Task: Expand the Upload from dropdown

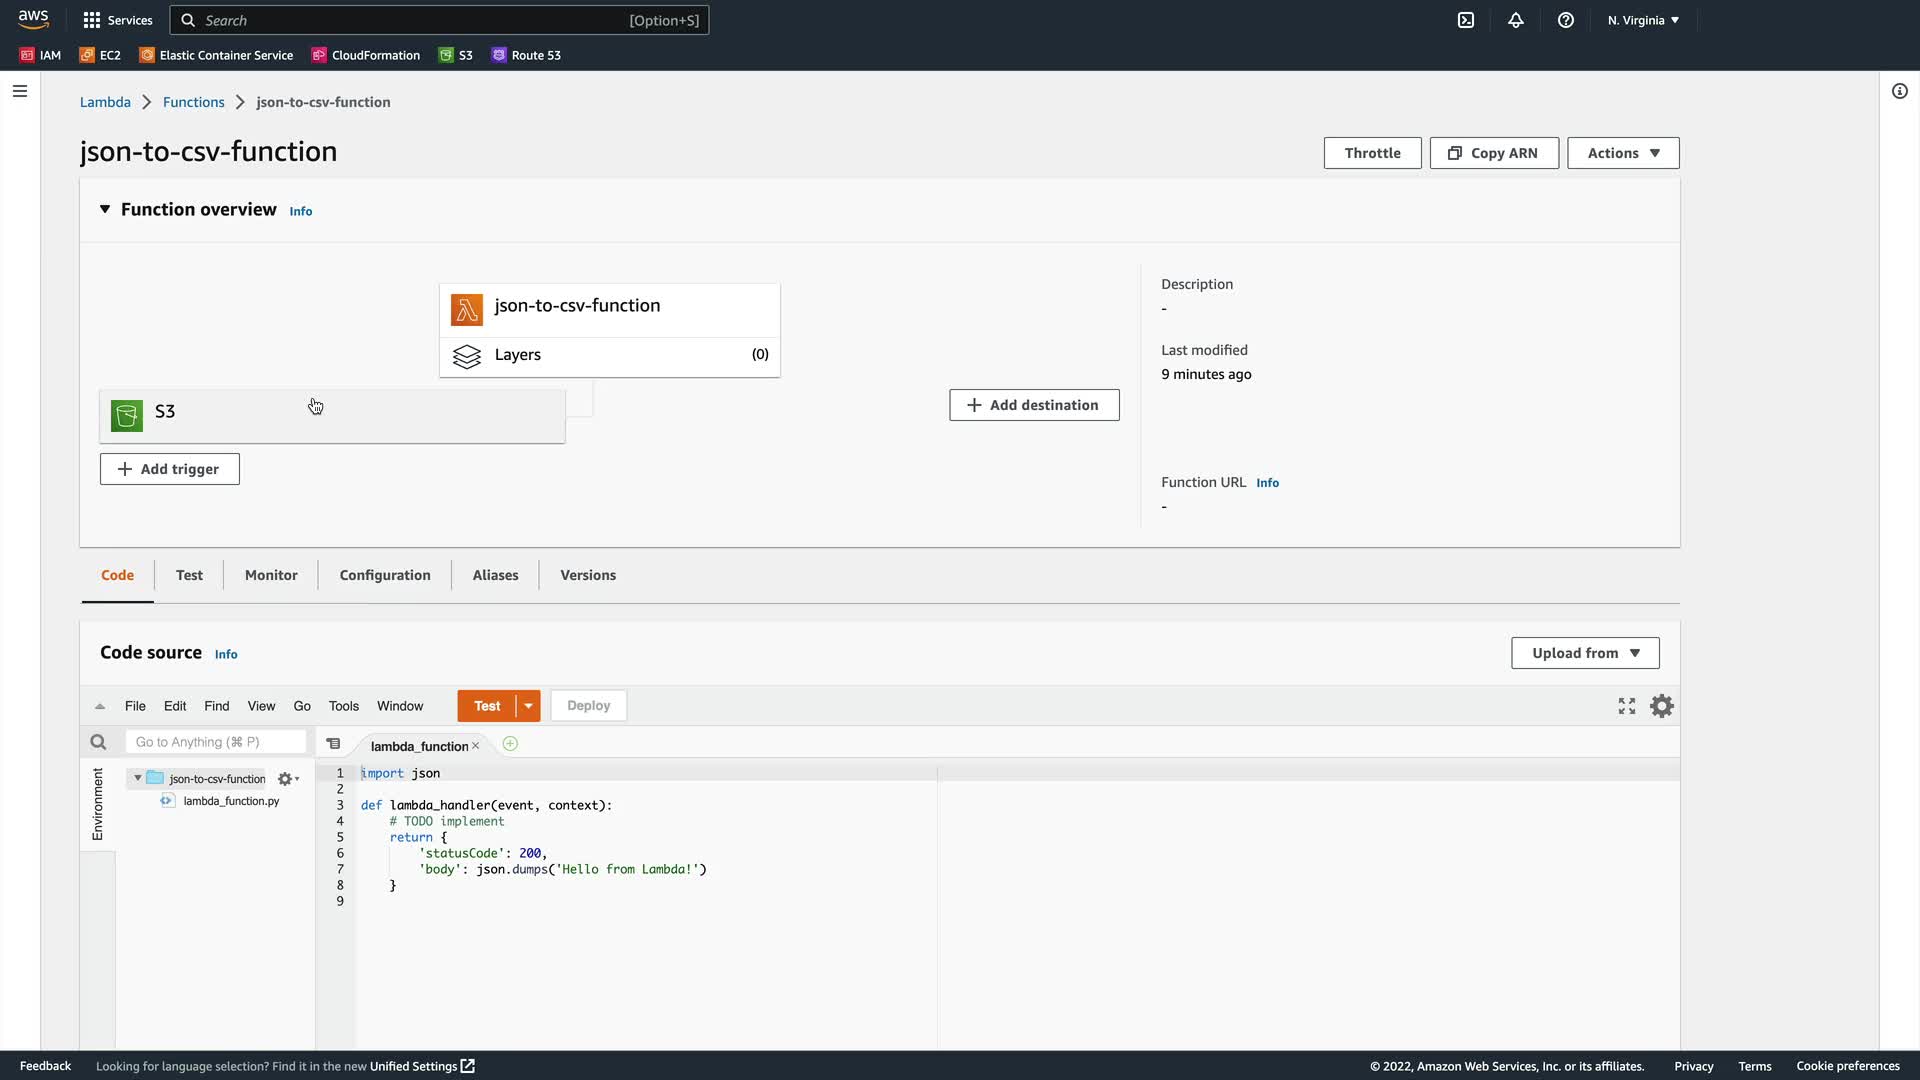Action: tap(1585, 653)
